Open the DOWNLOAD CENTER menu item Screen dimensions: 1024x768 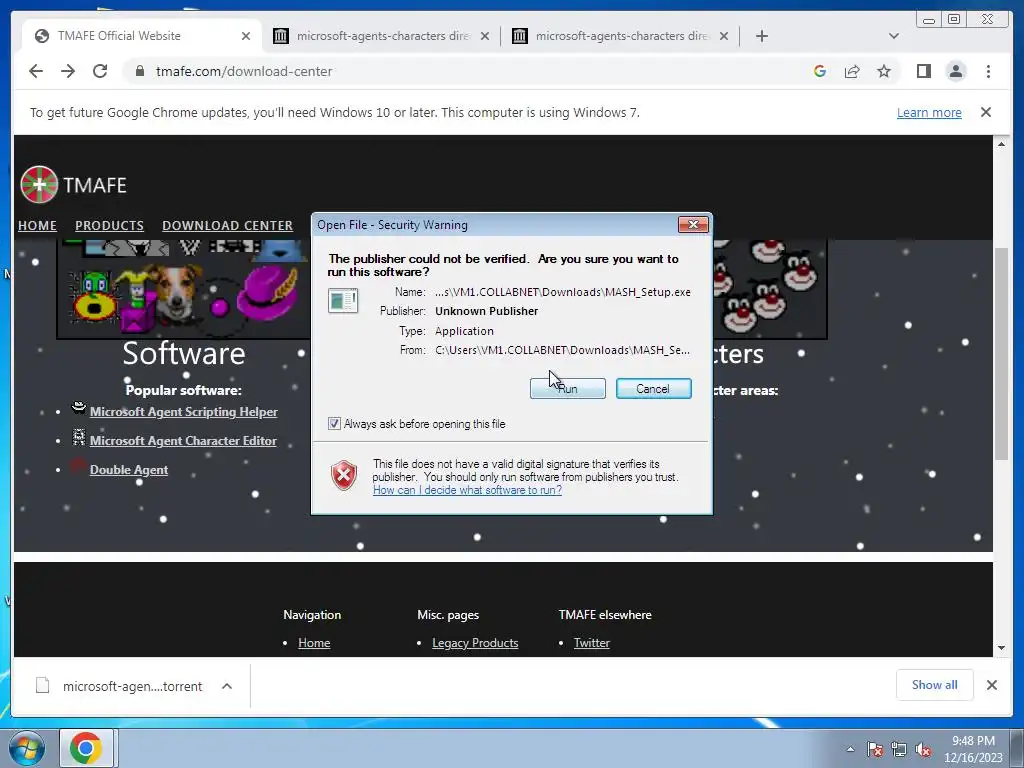point(227,225)
